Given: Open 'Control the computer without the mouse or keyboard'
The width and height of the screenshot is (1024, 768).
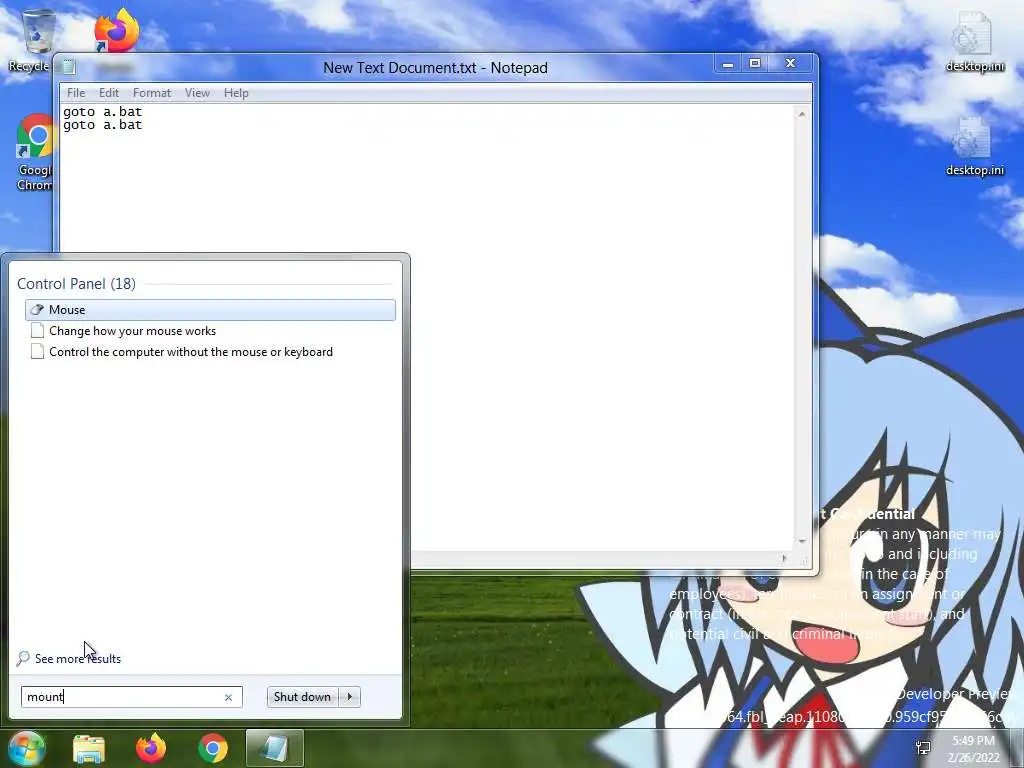Looking at the screenshot, I should [191, 352].
